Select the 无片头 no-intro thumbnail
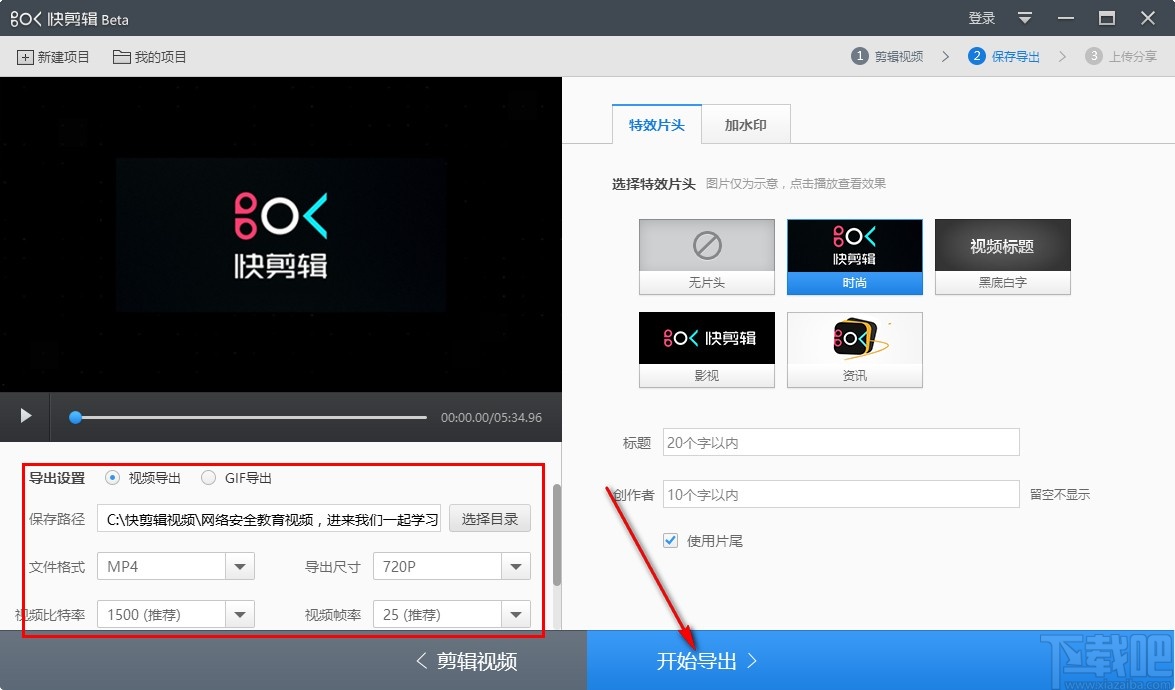1175x690 pixels. (x=707, y=256)
